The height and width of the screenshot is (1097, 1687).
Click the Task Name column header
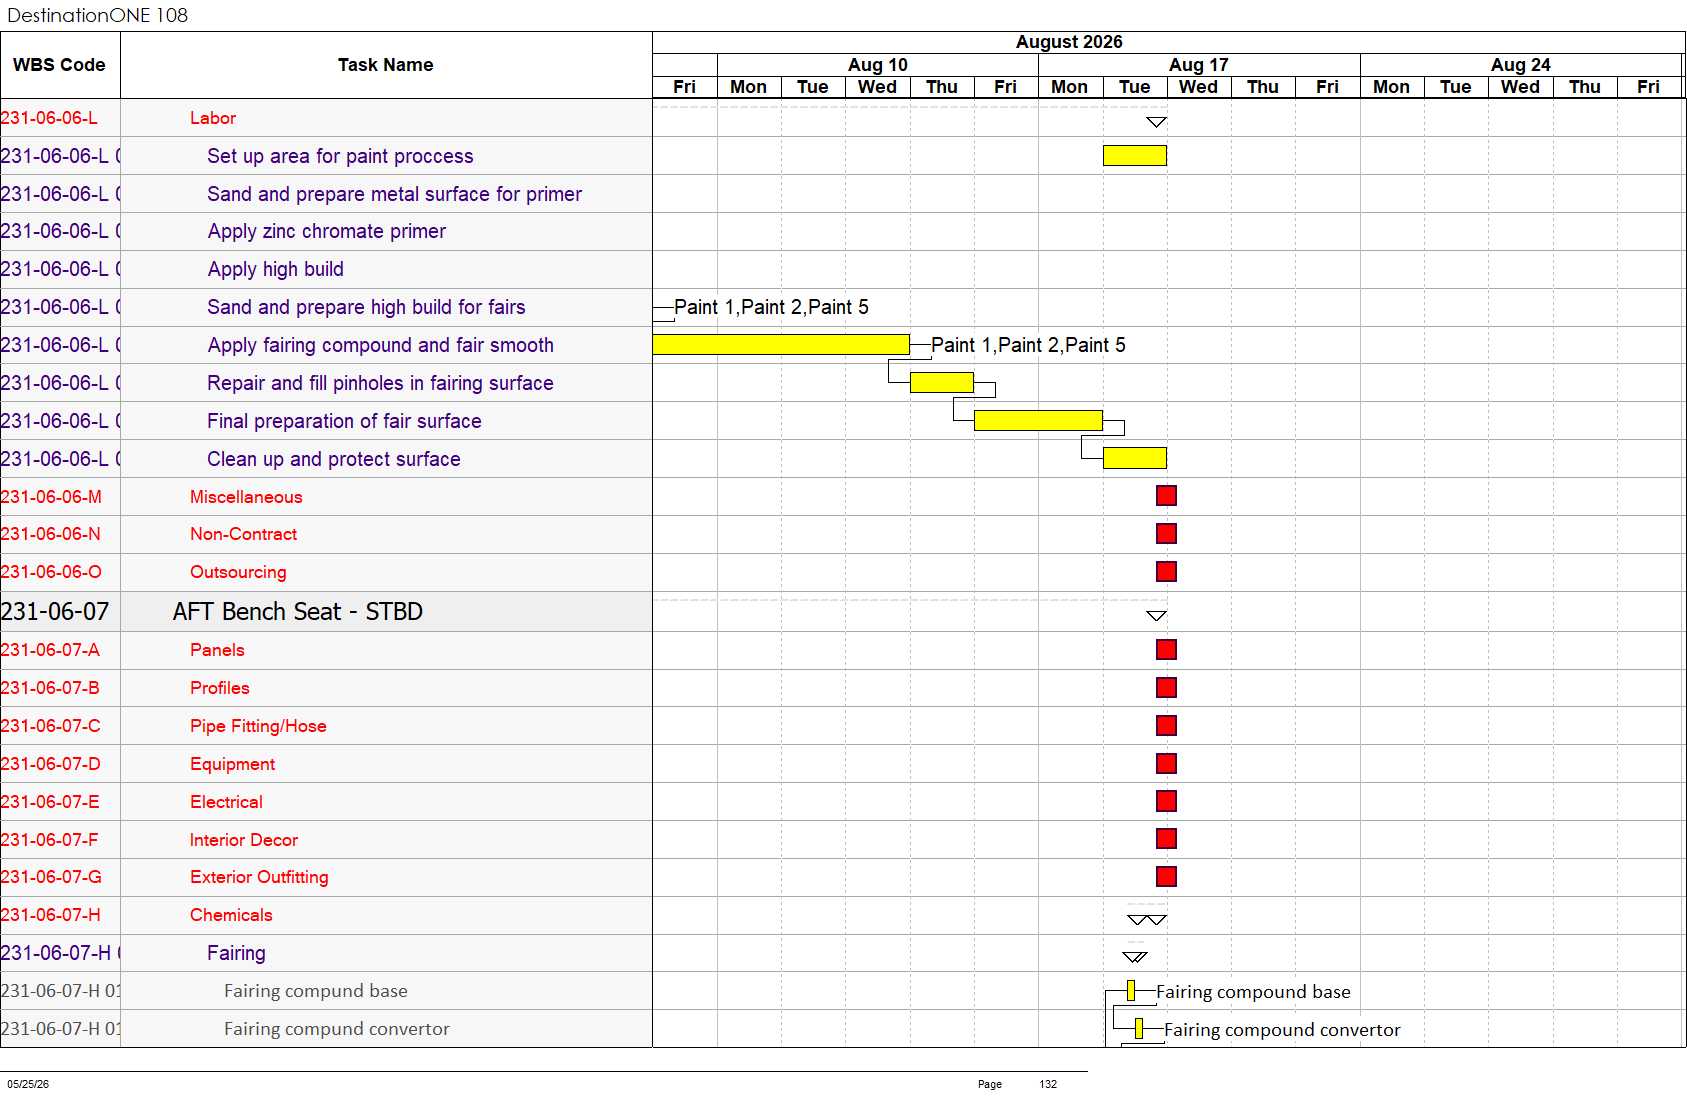[386, 65]
